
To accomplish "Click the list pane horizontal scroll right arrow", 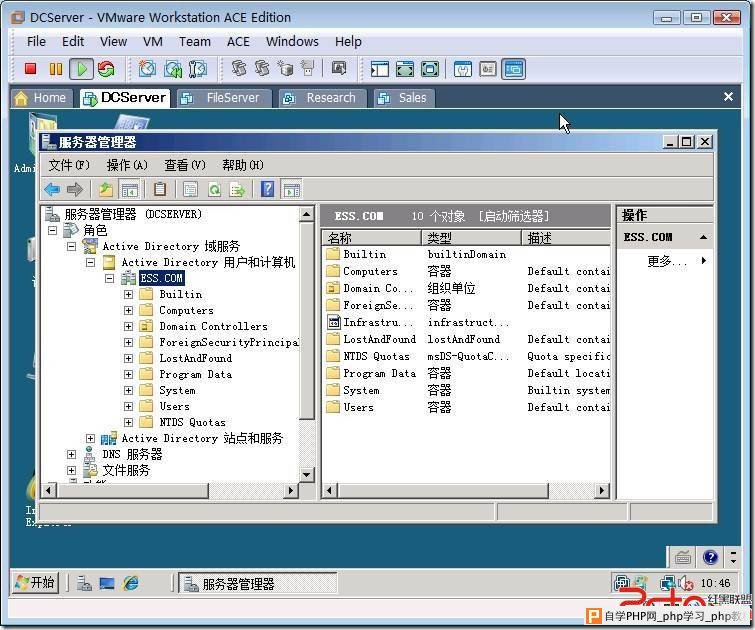I will pos(601,491).
